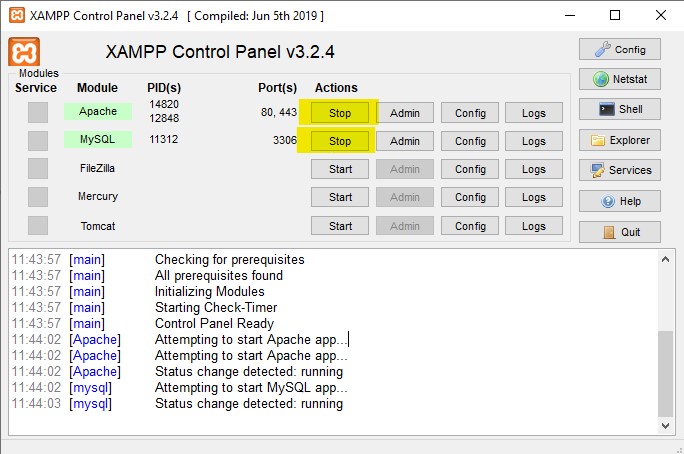Toggle Mercury service install checkbox
684x454 pixels.
38,197
